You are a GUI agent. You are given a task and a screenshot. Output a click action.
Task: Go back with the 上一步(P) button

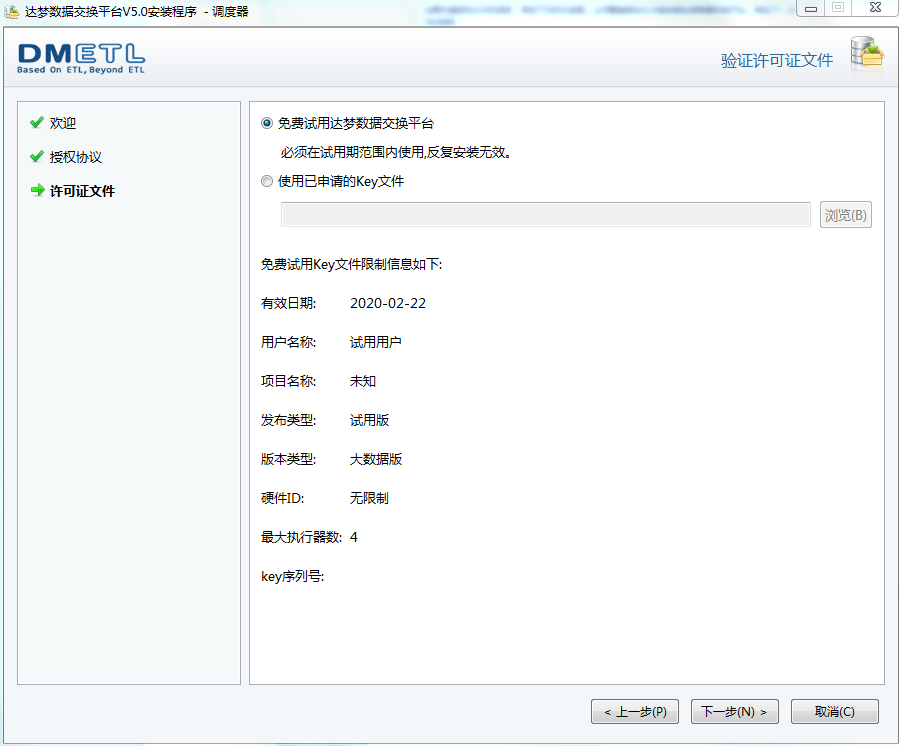pos(635,712)
